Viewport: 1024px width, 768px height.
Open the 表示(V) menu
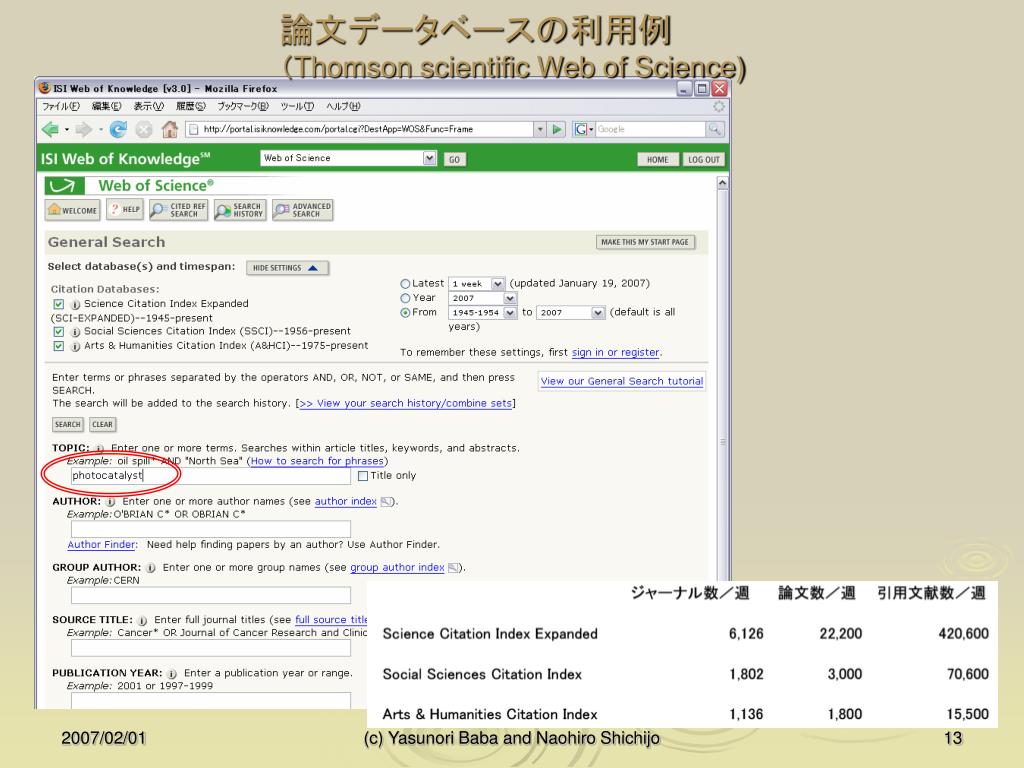pyautogui.click(x=148, y=106)
